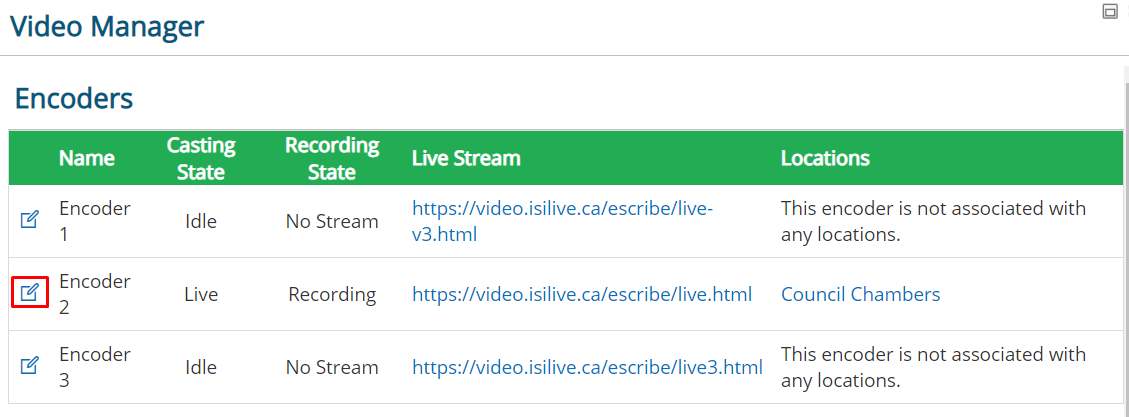Click the Name column header

(86, 158)
